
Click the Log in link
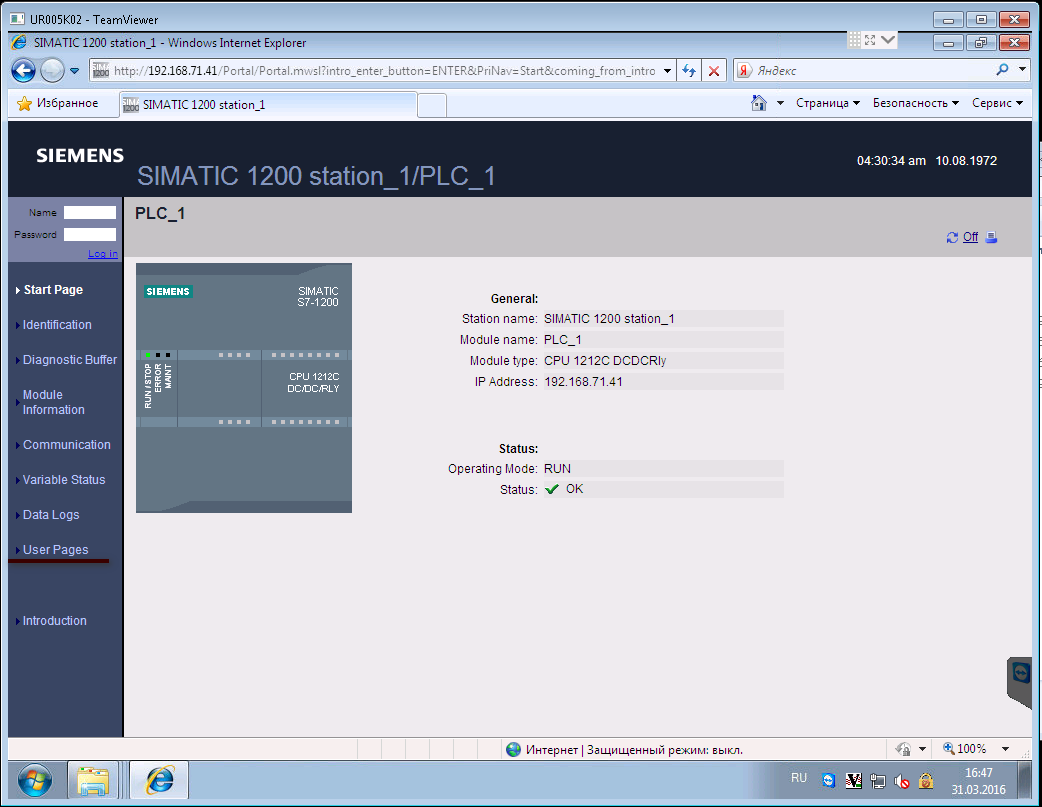102,254
